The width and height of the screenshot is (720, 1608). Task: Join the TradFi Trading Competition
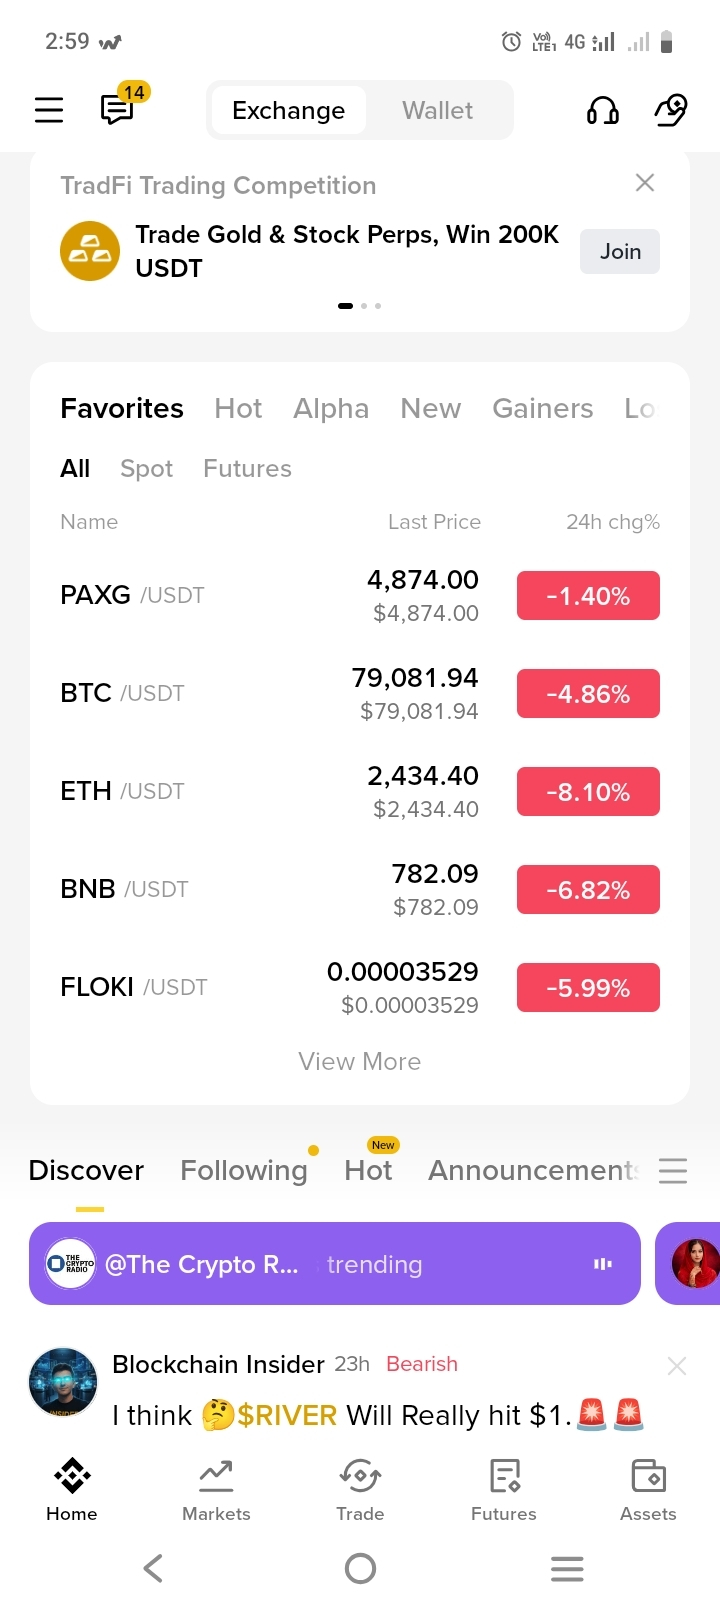[620, 252]
